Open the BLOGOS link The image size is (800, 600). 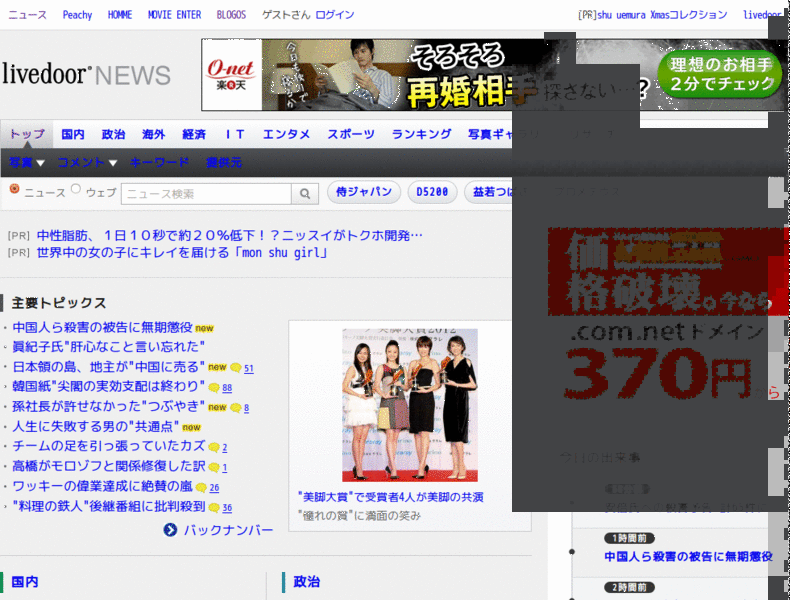coord(231,15)
